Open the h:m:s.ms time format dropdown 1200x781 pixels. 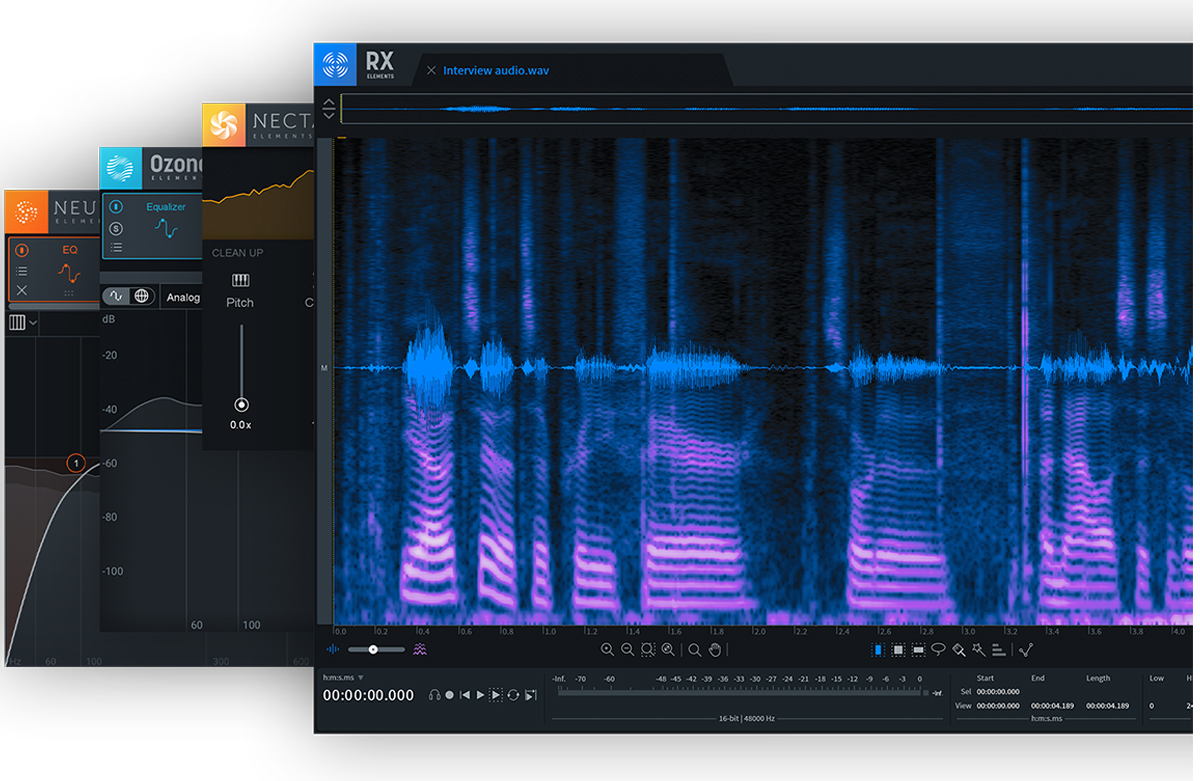coord(343,678)
